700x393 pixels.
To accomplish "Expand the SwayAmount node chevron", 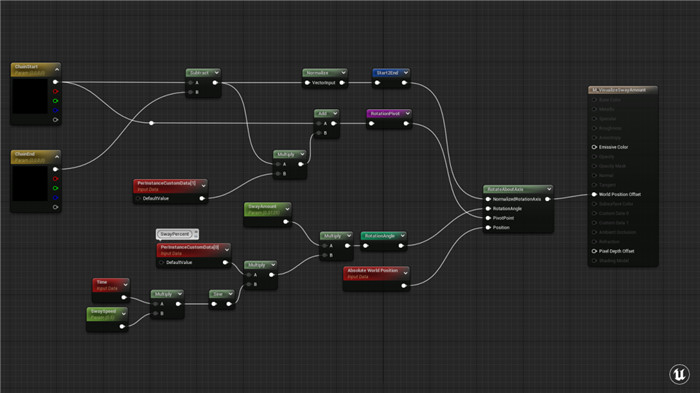I will pyautogui.click(x=287, y=209).
